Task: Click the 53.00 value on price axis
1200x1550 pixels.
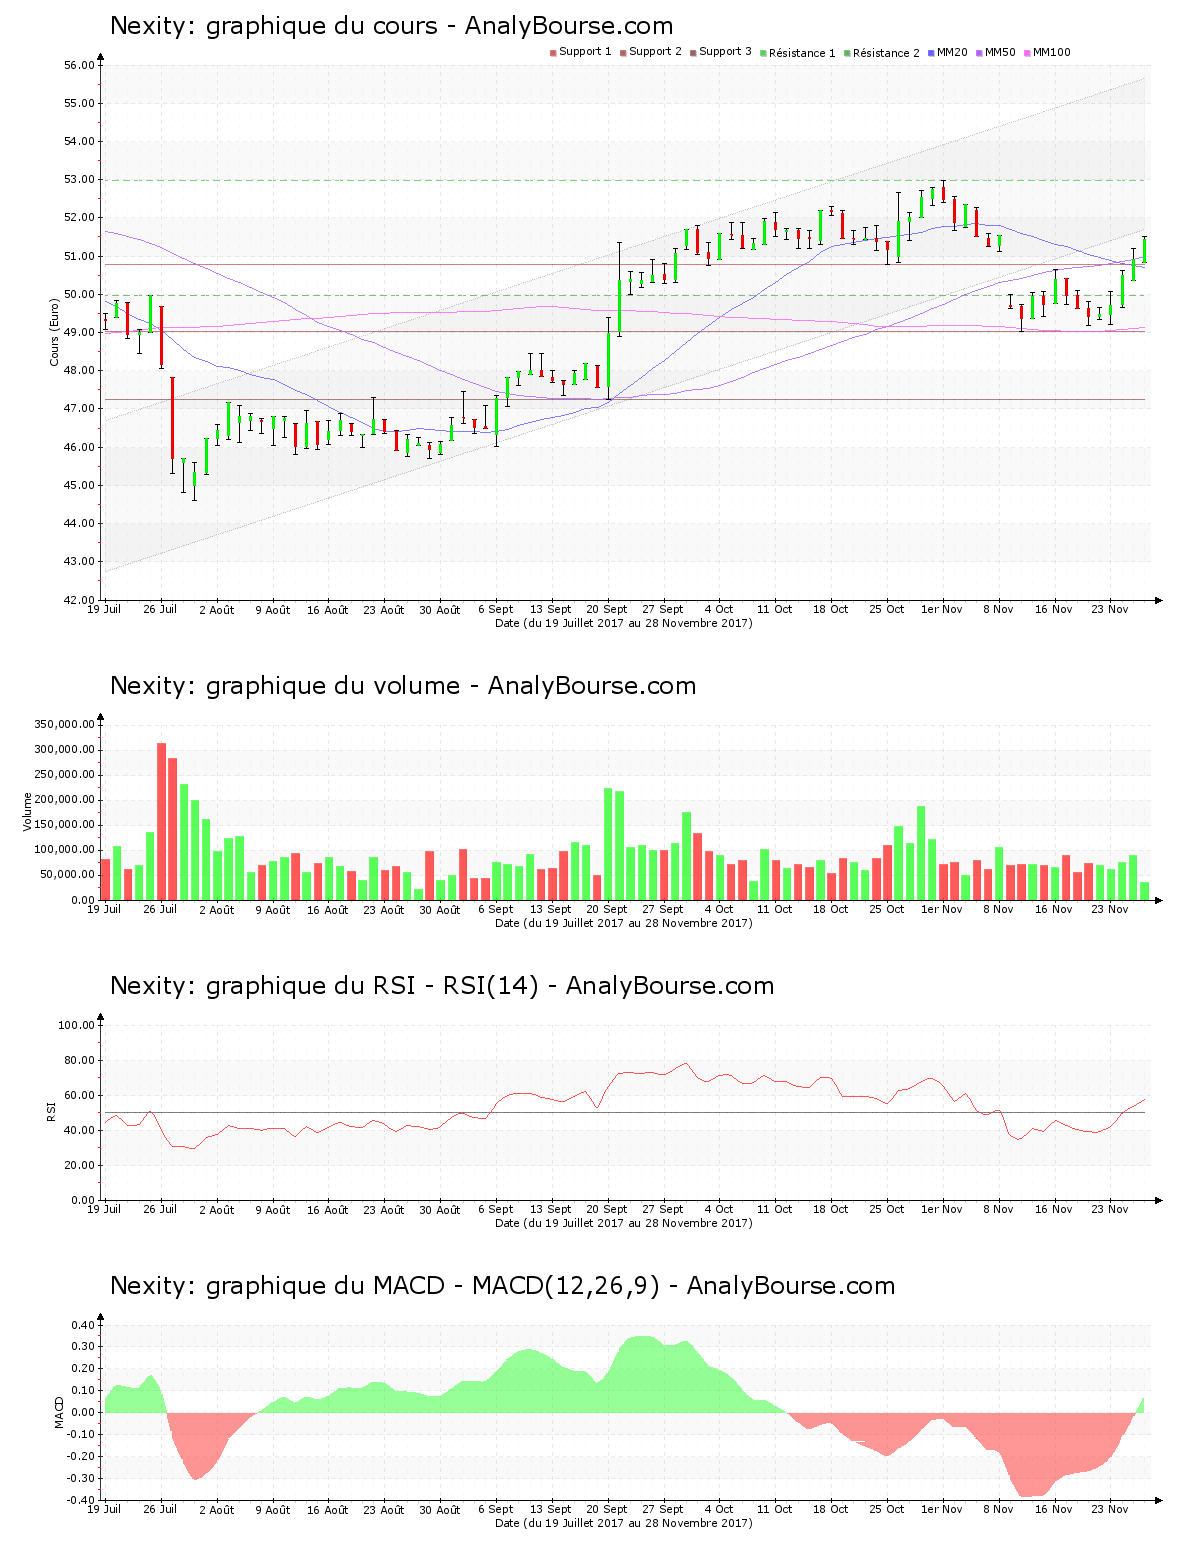Action: (79, 180)
